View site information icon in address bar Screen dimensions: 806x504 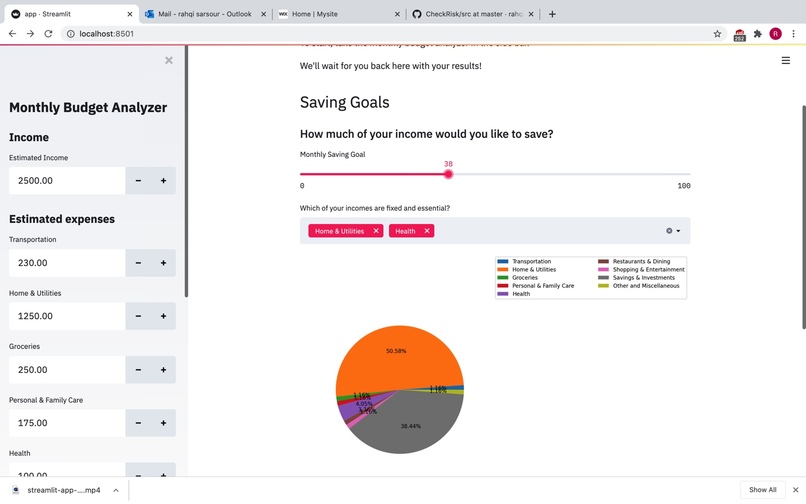[x=71, y=34]
